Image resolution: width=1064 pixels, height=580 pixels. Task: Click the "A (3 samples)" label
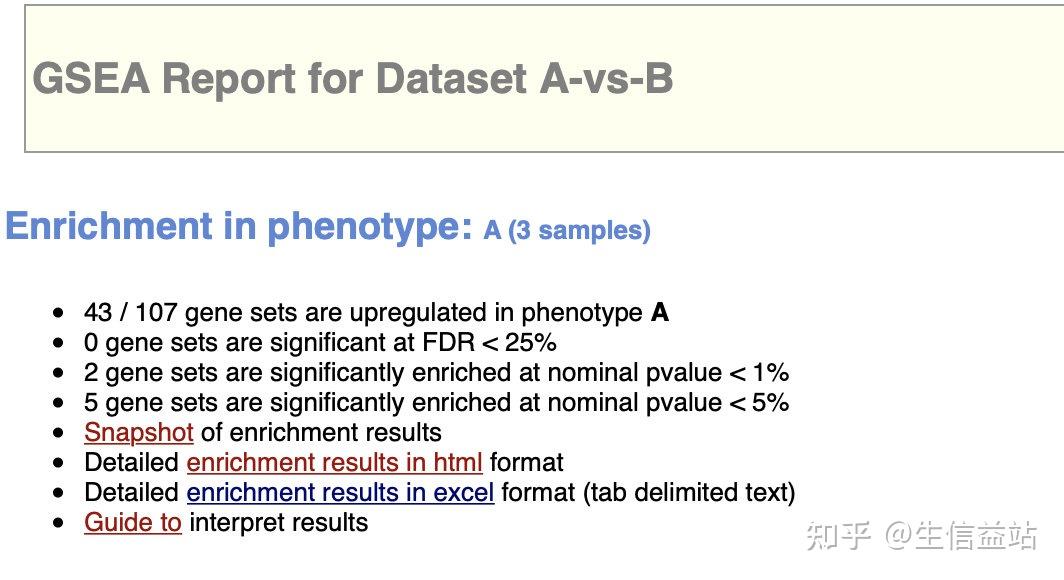click(x=567, y=231)
